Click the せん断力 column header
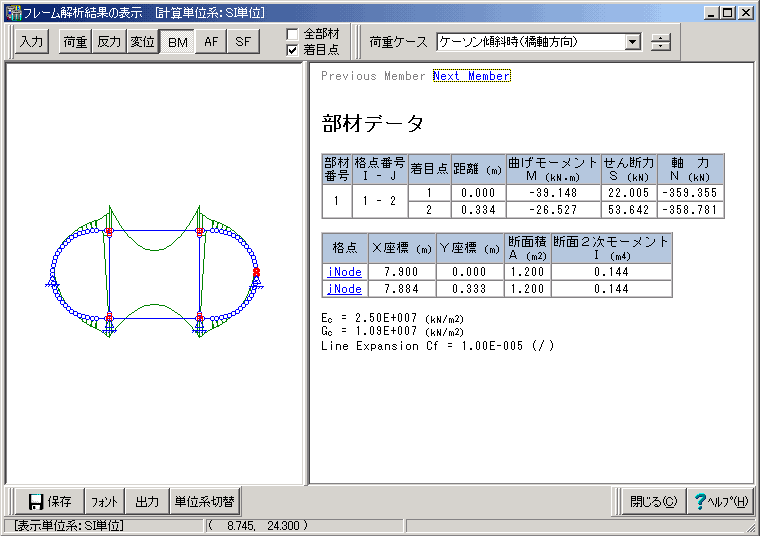The height and width of the screenshot is (536, 760). 629,169
